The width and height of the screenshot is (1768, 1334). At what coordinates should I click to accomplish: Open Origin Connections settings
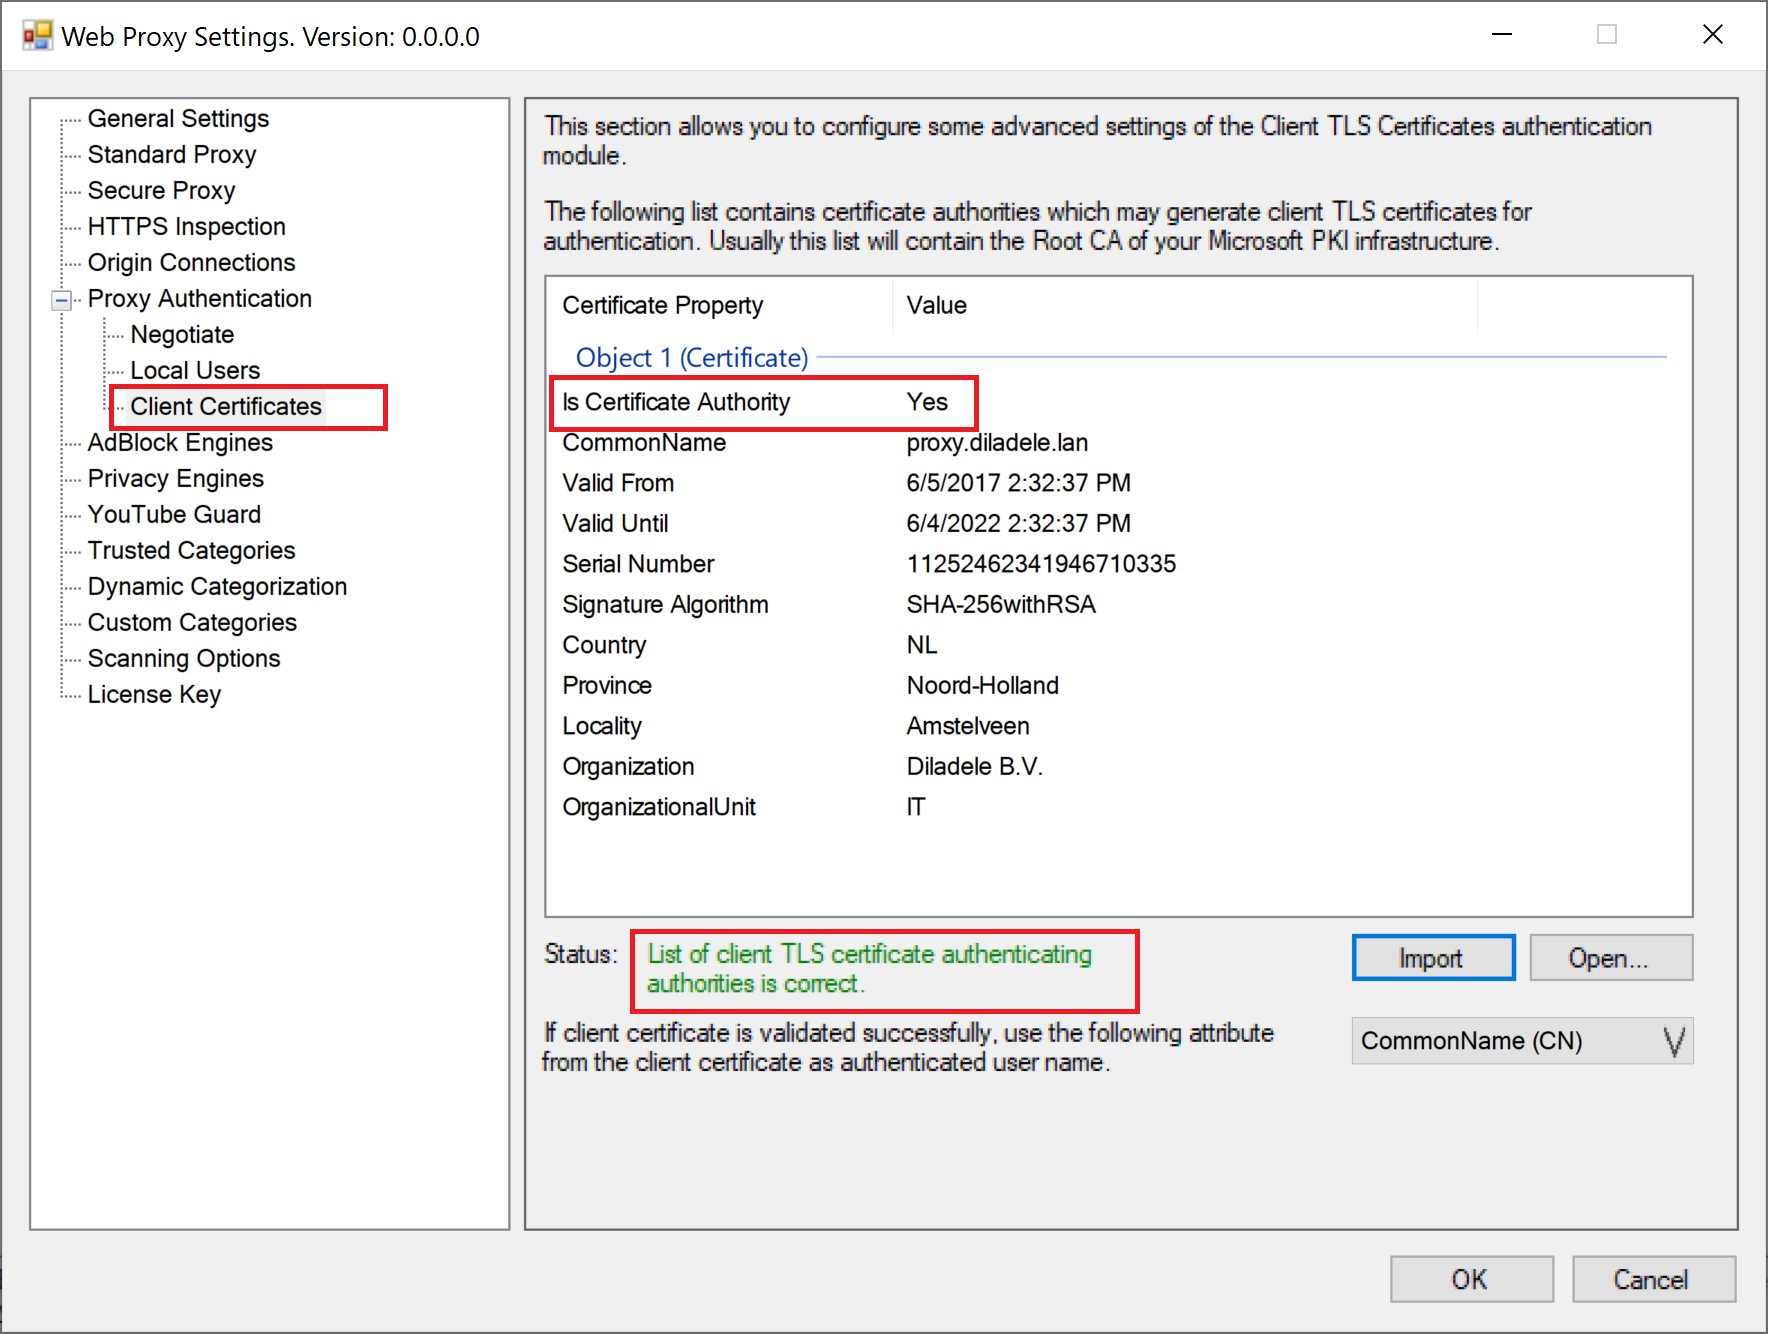tap(191, 263)
